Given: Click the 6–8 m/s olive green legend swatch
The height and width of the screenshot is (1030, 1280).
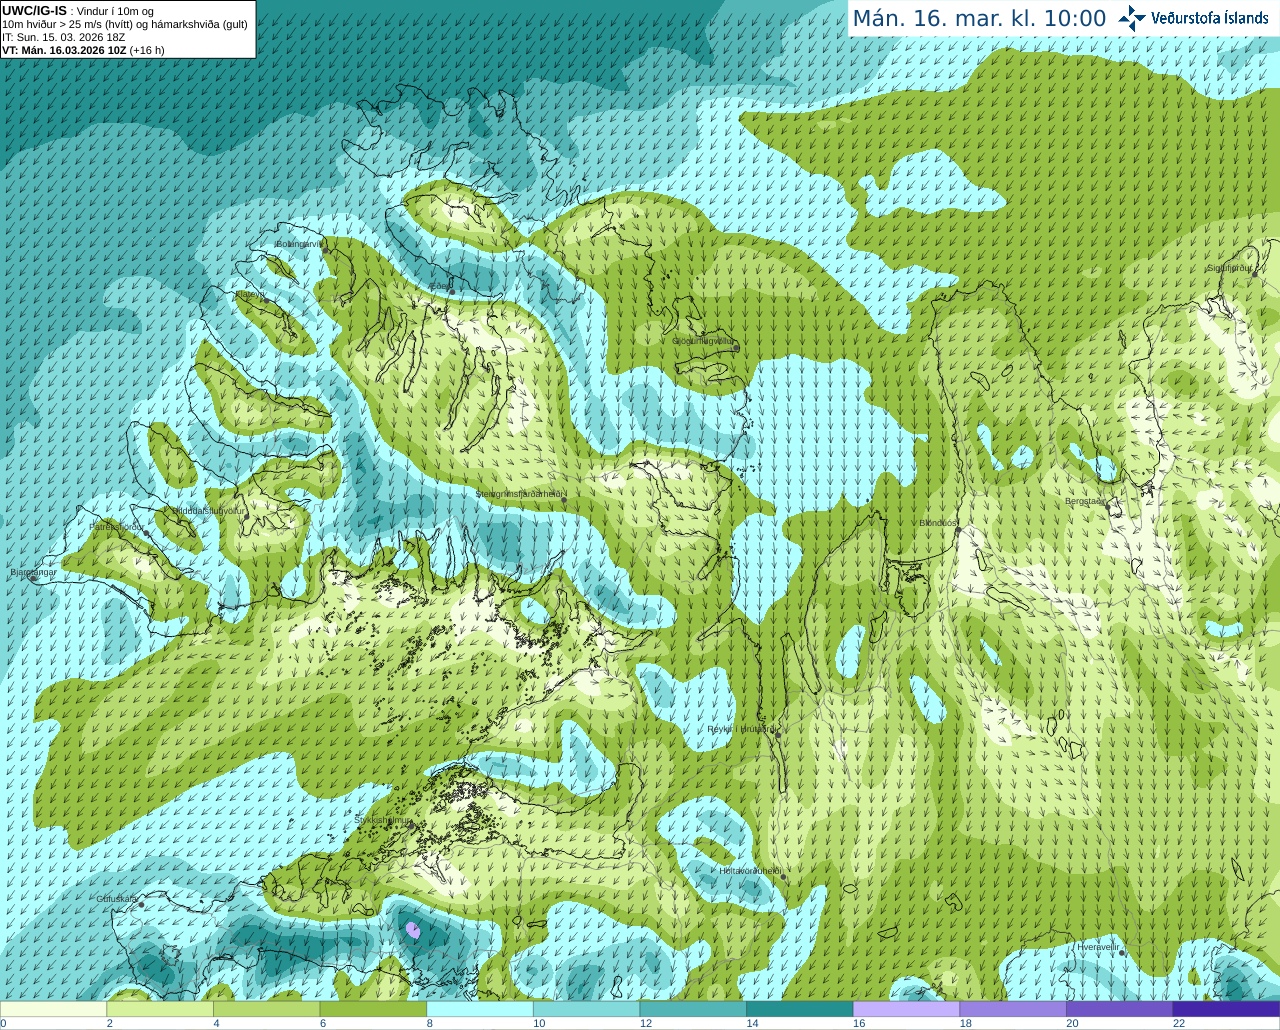Looking at the screenshot, I should [x=373, y=1009].
